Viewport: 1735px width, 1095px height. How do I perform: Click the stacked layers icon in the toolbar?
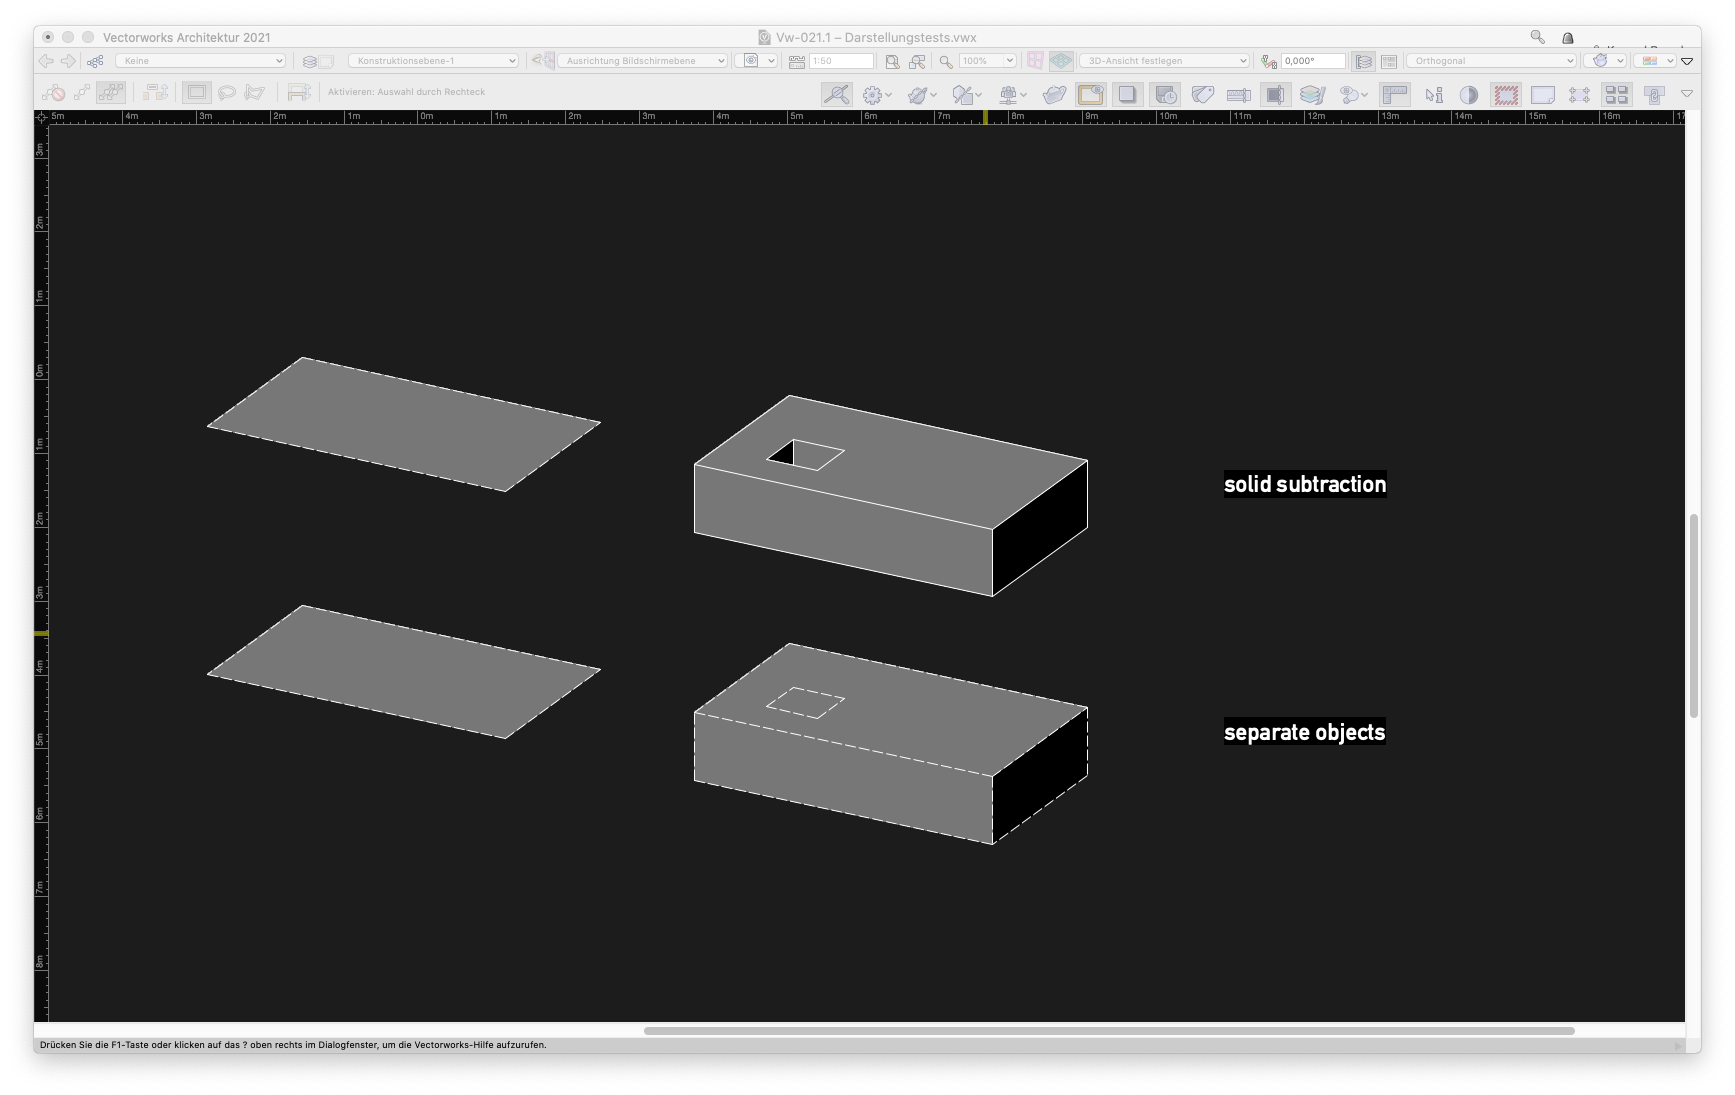(1312, 94)
